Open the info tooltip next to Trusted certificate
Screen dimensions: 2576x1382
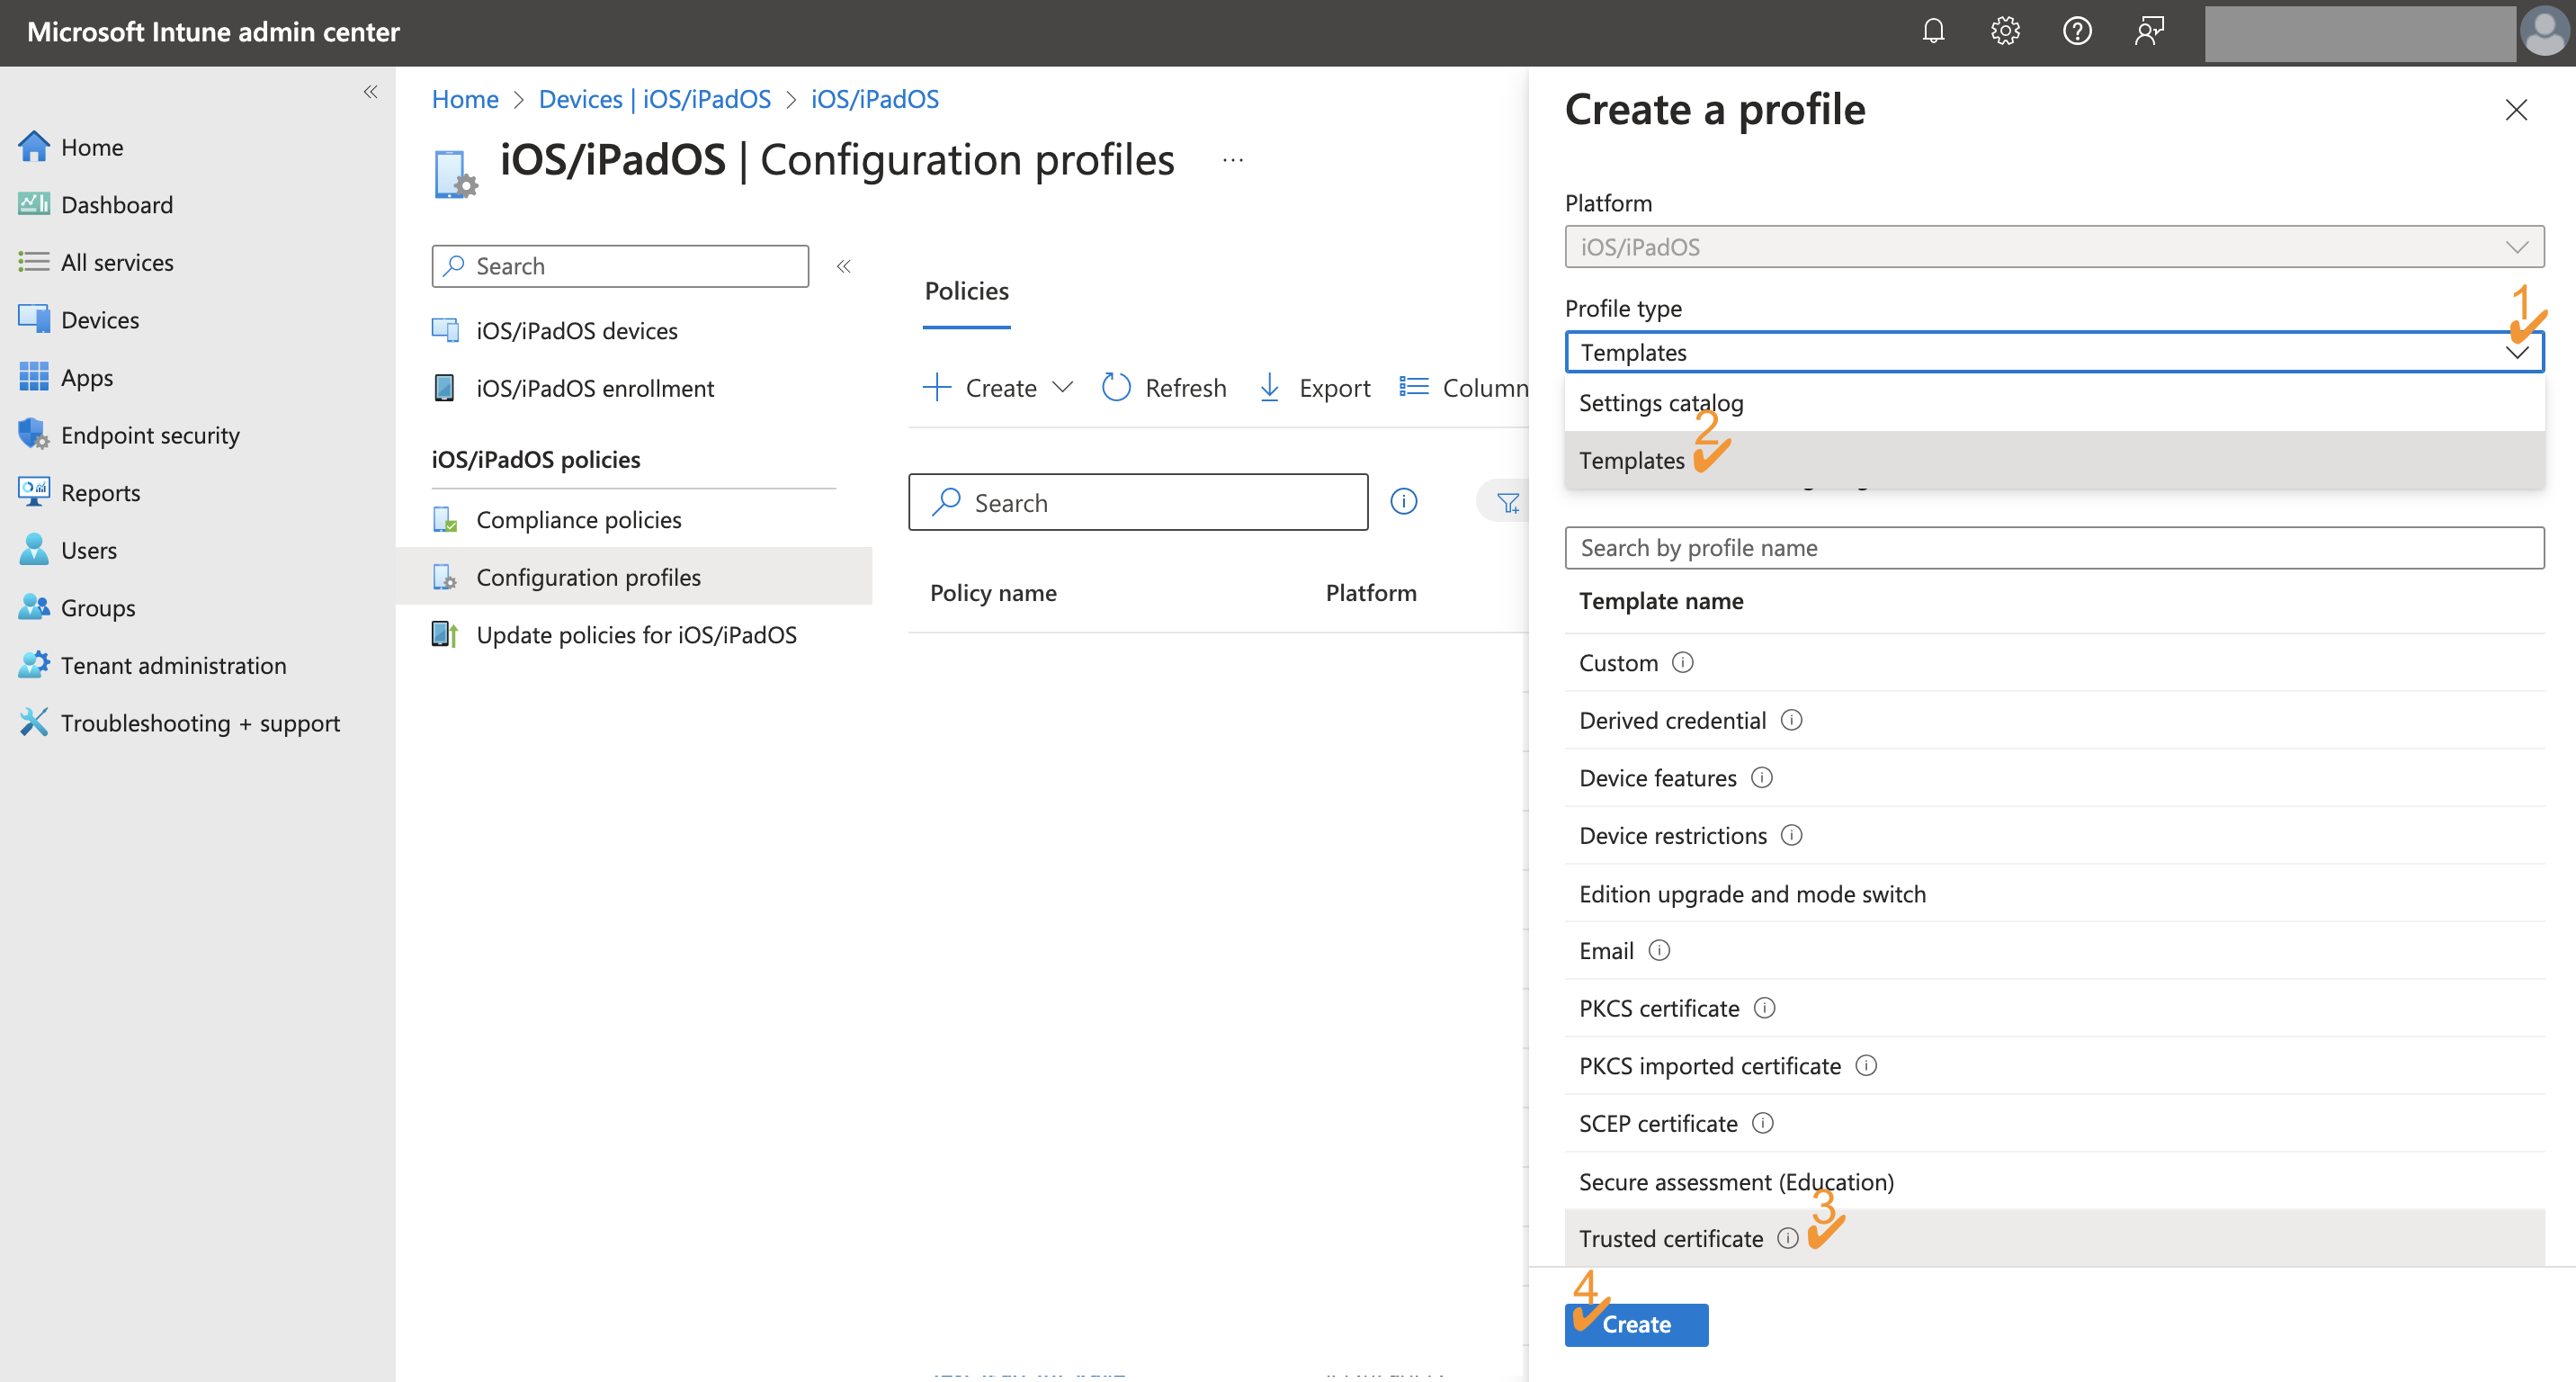(1789, 1238)
